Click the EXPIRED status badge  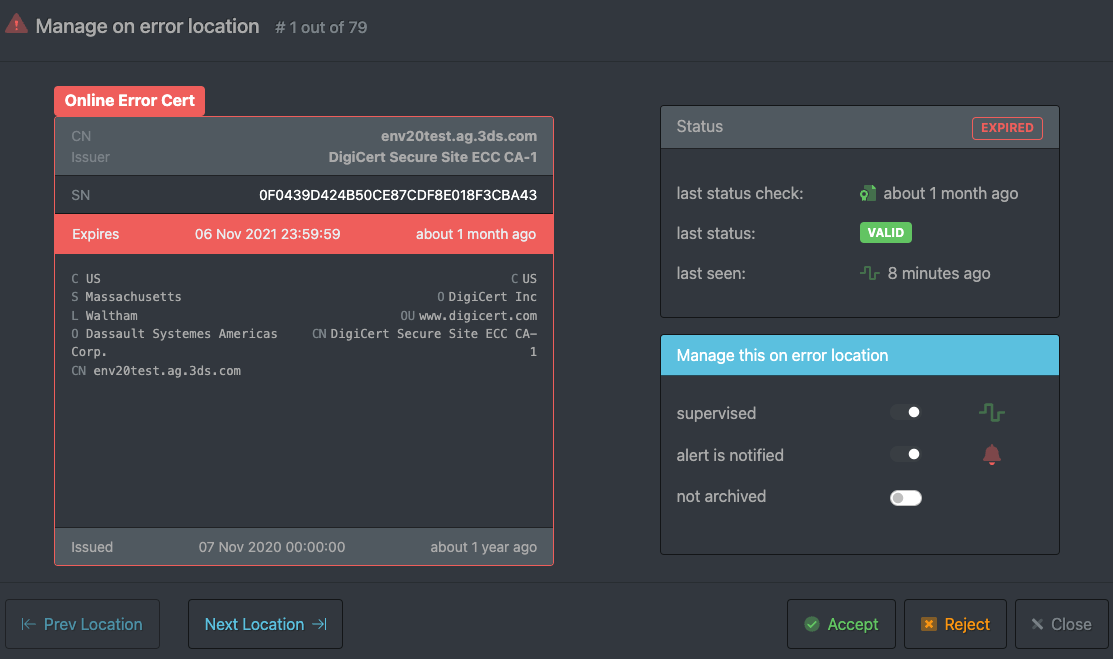point(1007,127)
